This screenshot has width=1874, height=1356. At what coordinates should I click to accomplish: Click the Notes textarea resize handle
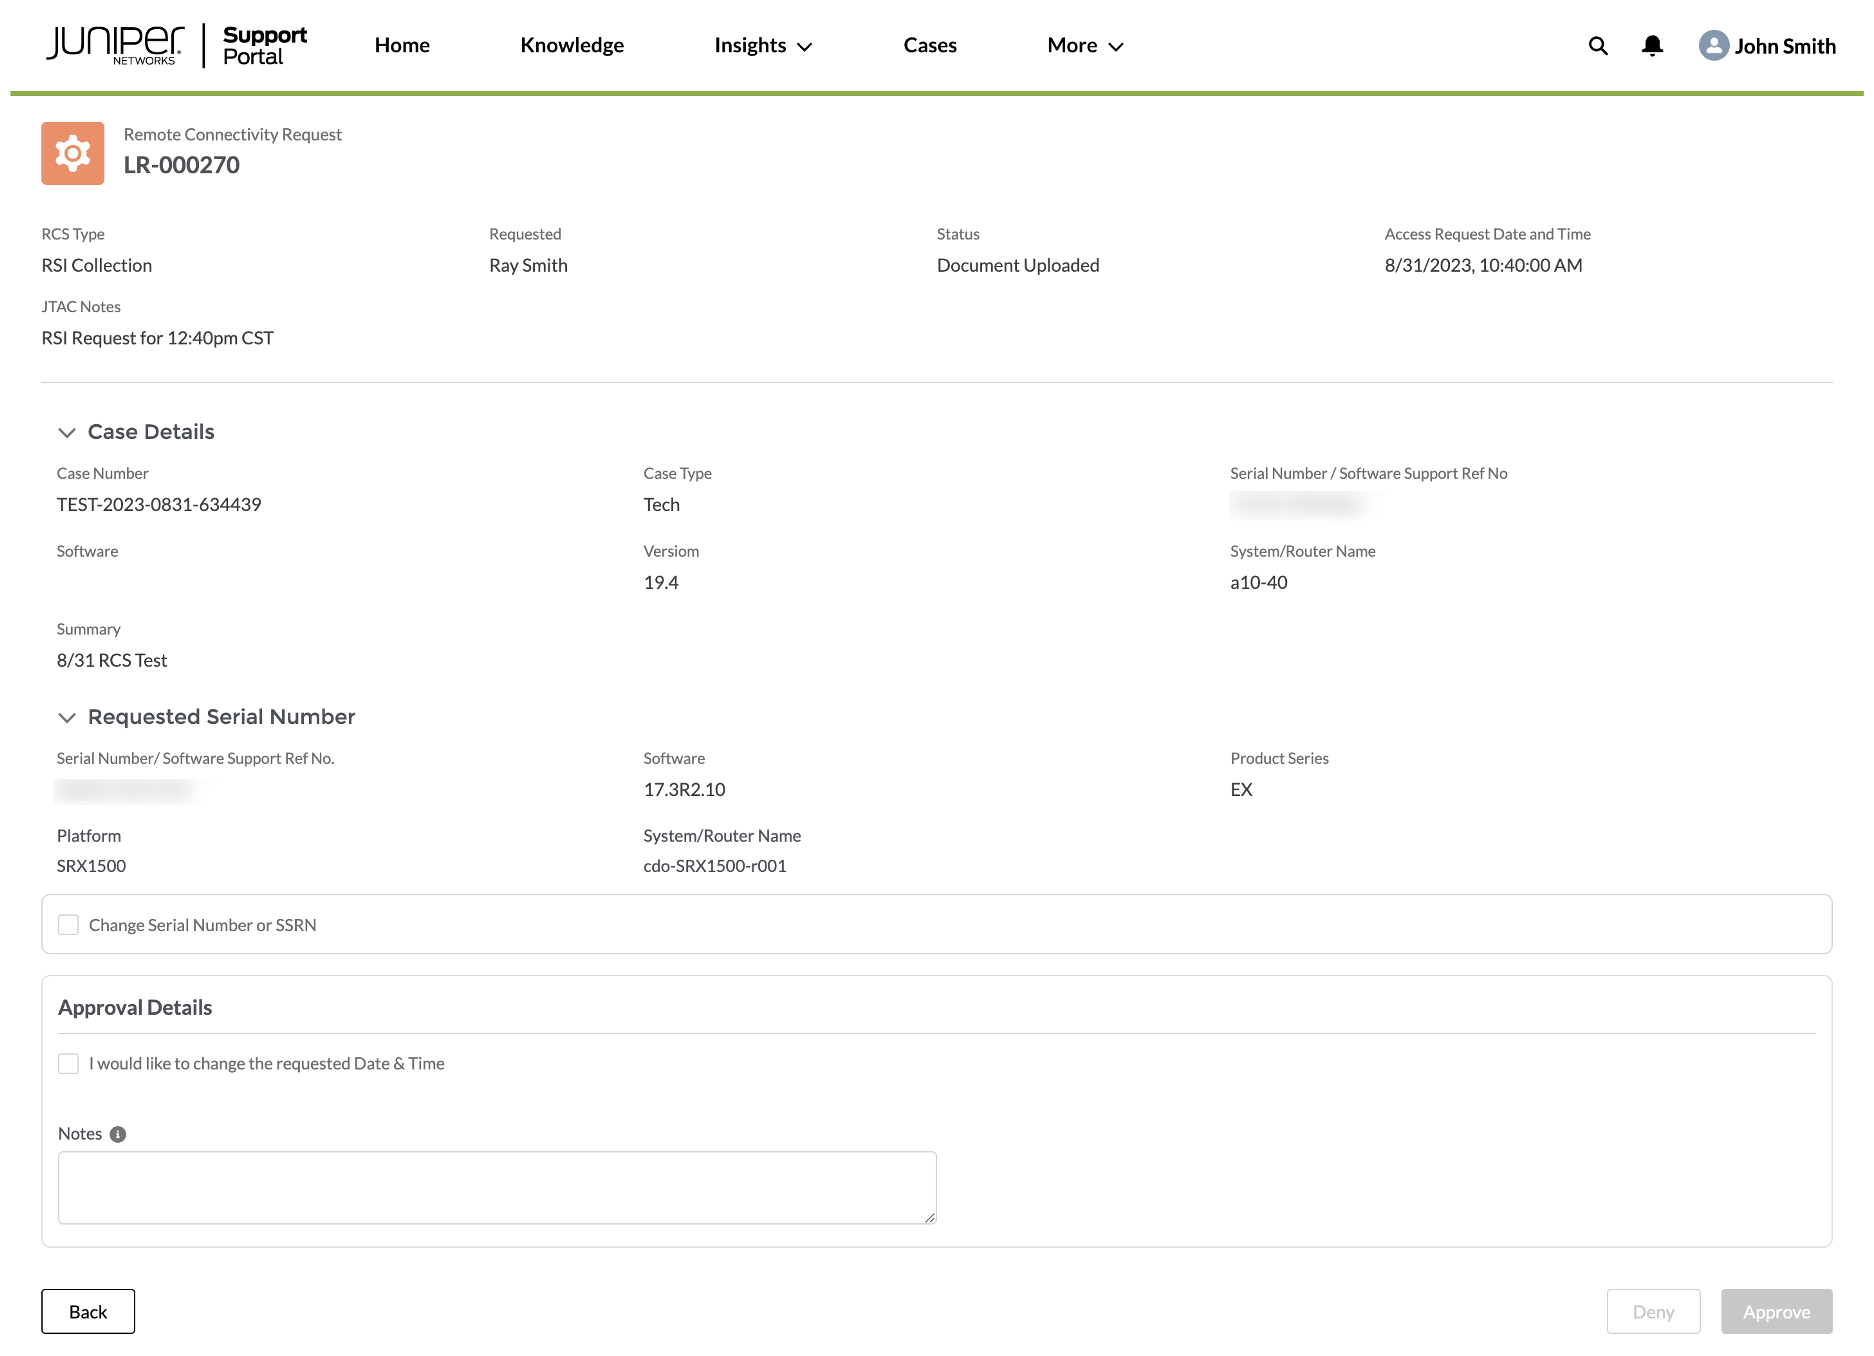[x=929, y=1218]
